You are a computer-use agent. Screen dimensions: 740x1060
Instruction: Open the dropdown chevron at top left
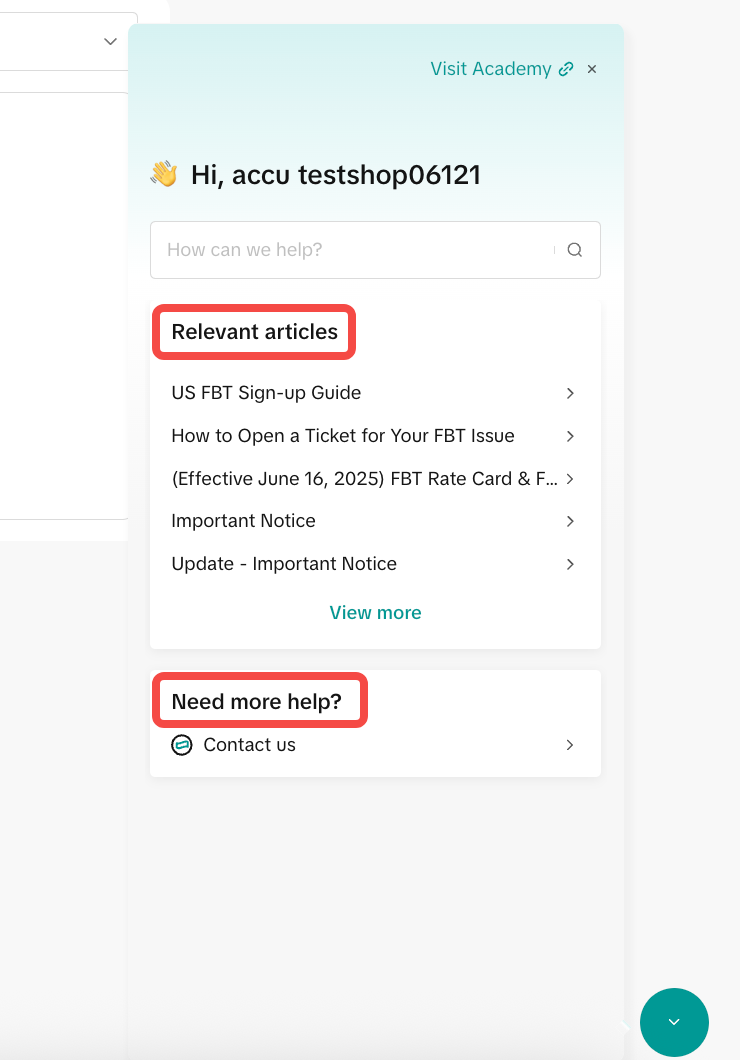tap(110, 42)
